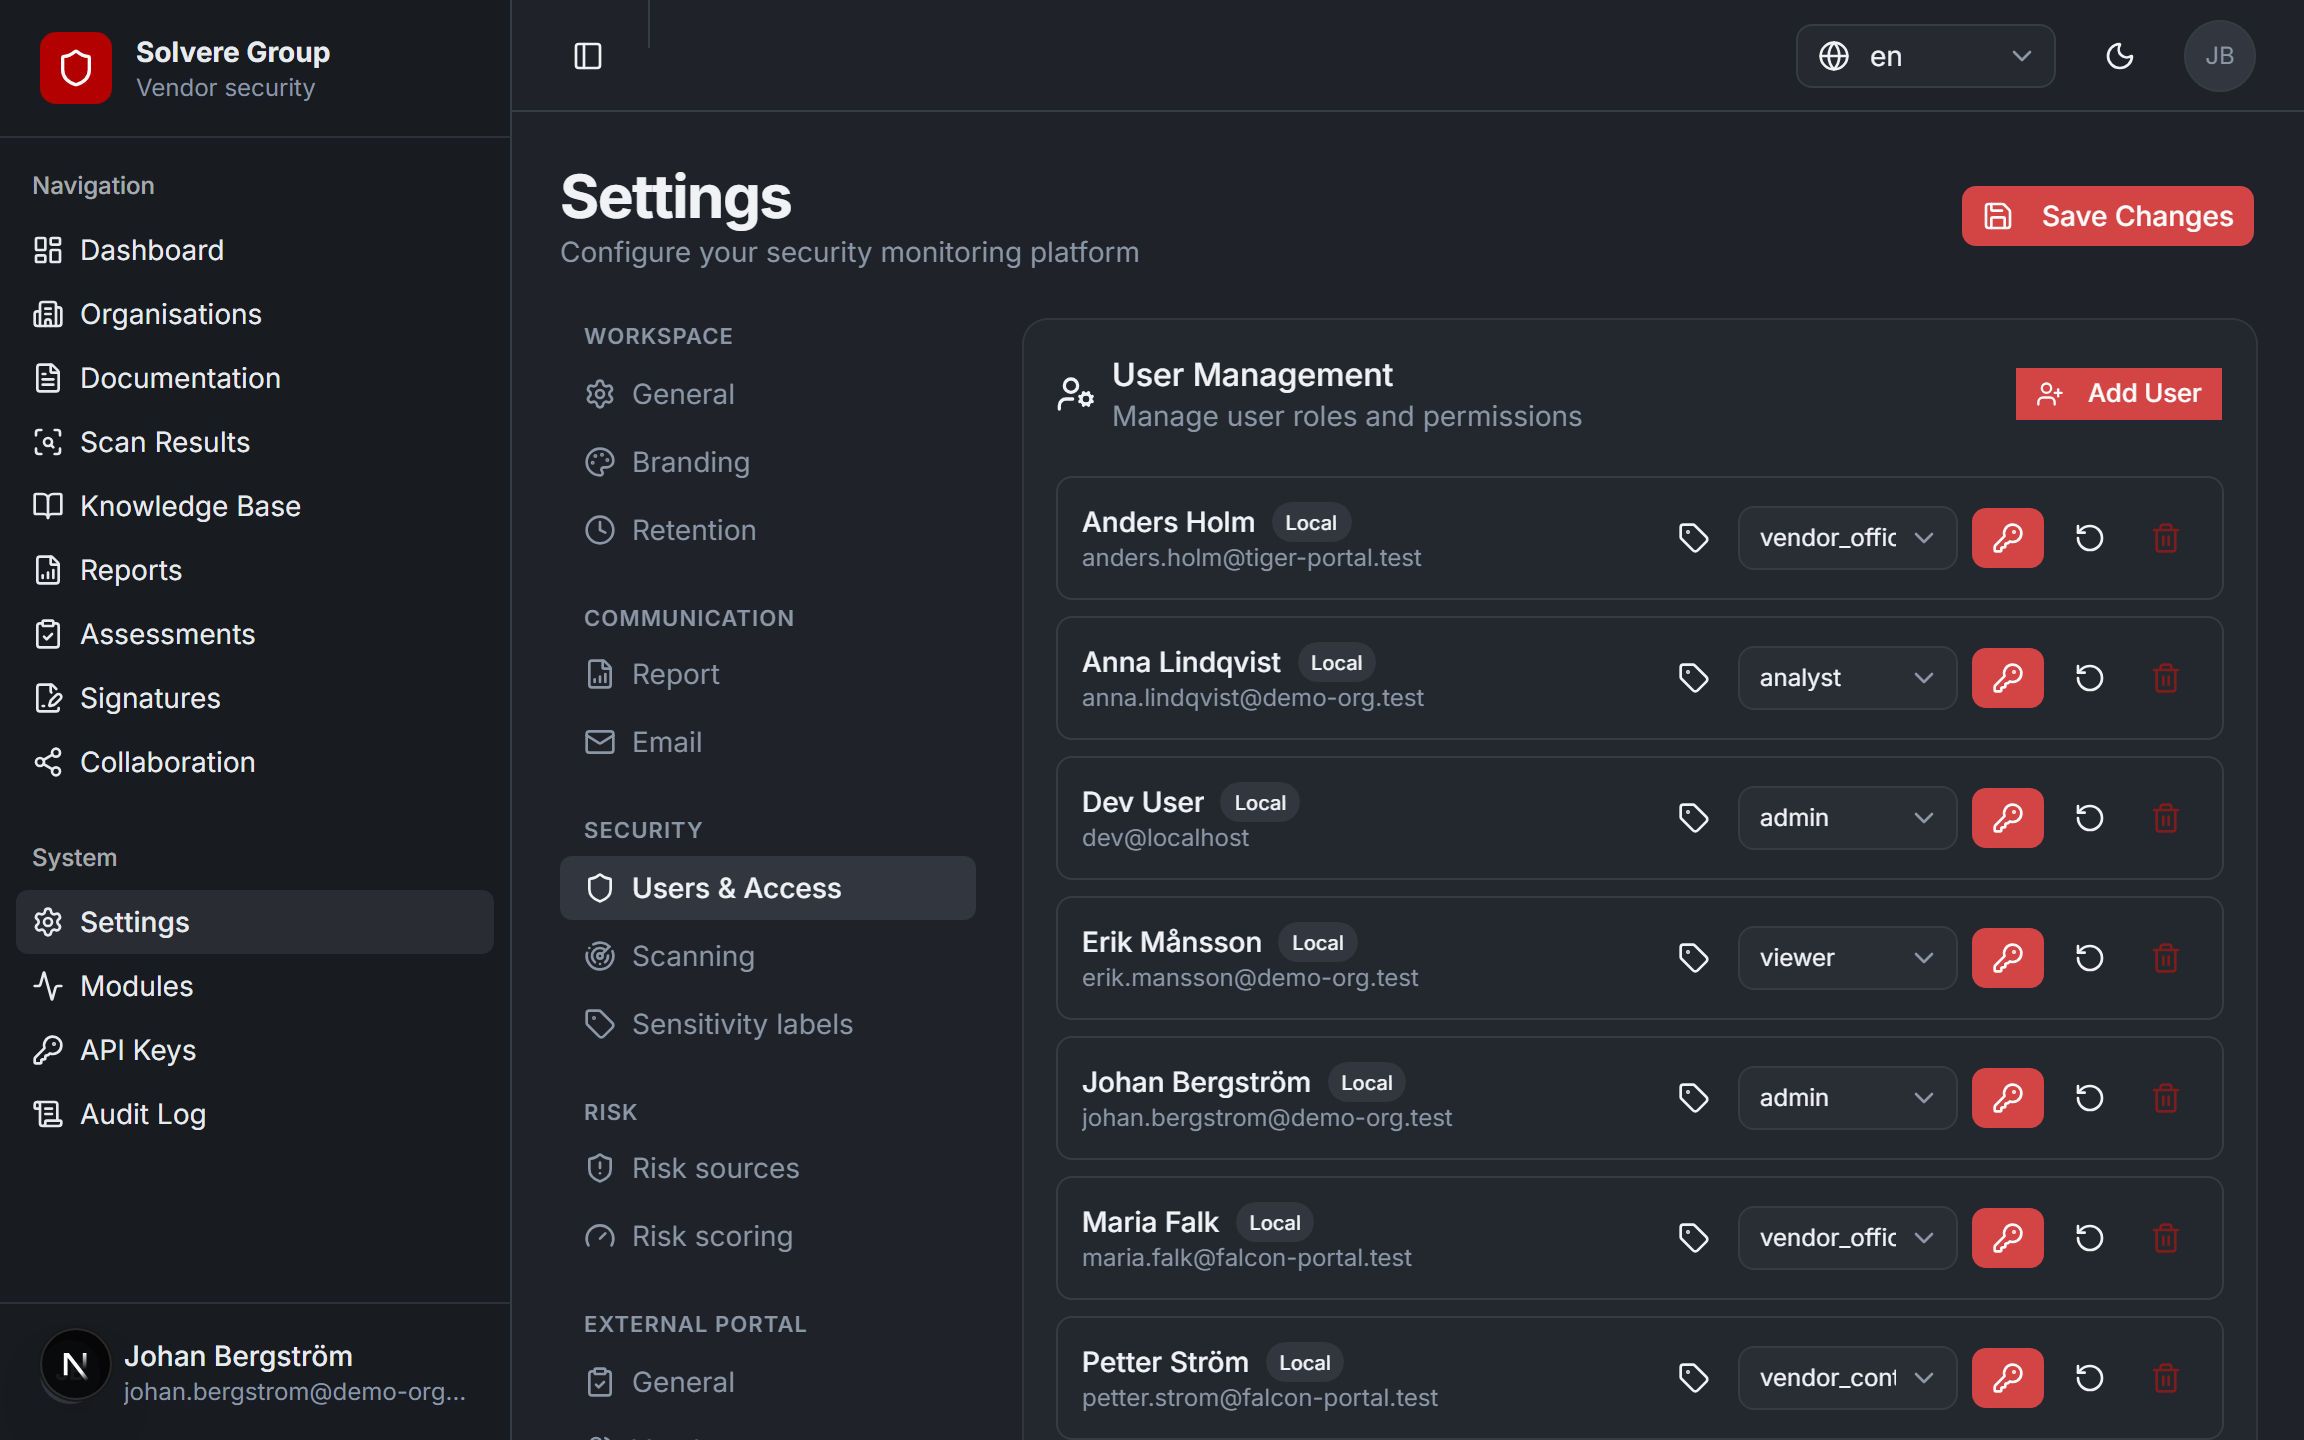Viewport: 2304px width, 1440px height.
Task: Open role dropdown for Anders Holm
Action: (x=1847, y=538)
